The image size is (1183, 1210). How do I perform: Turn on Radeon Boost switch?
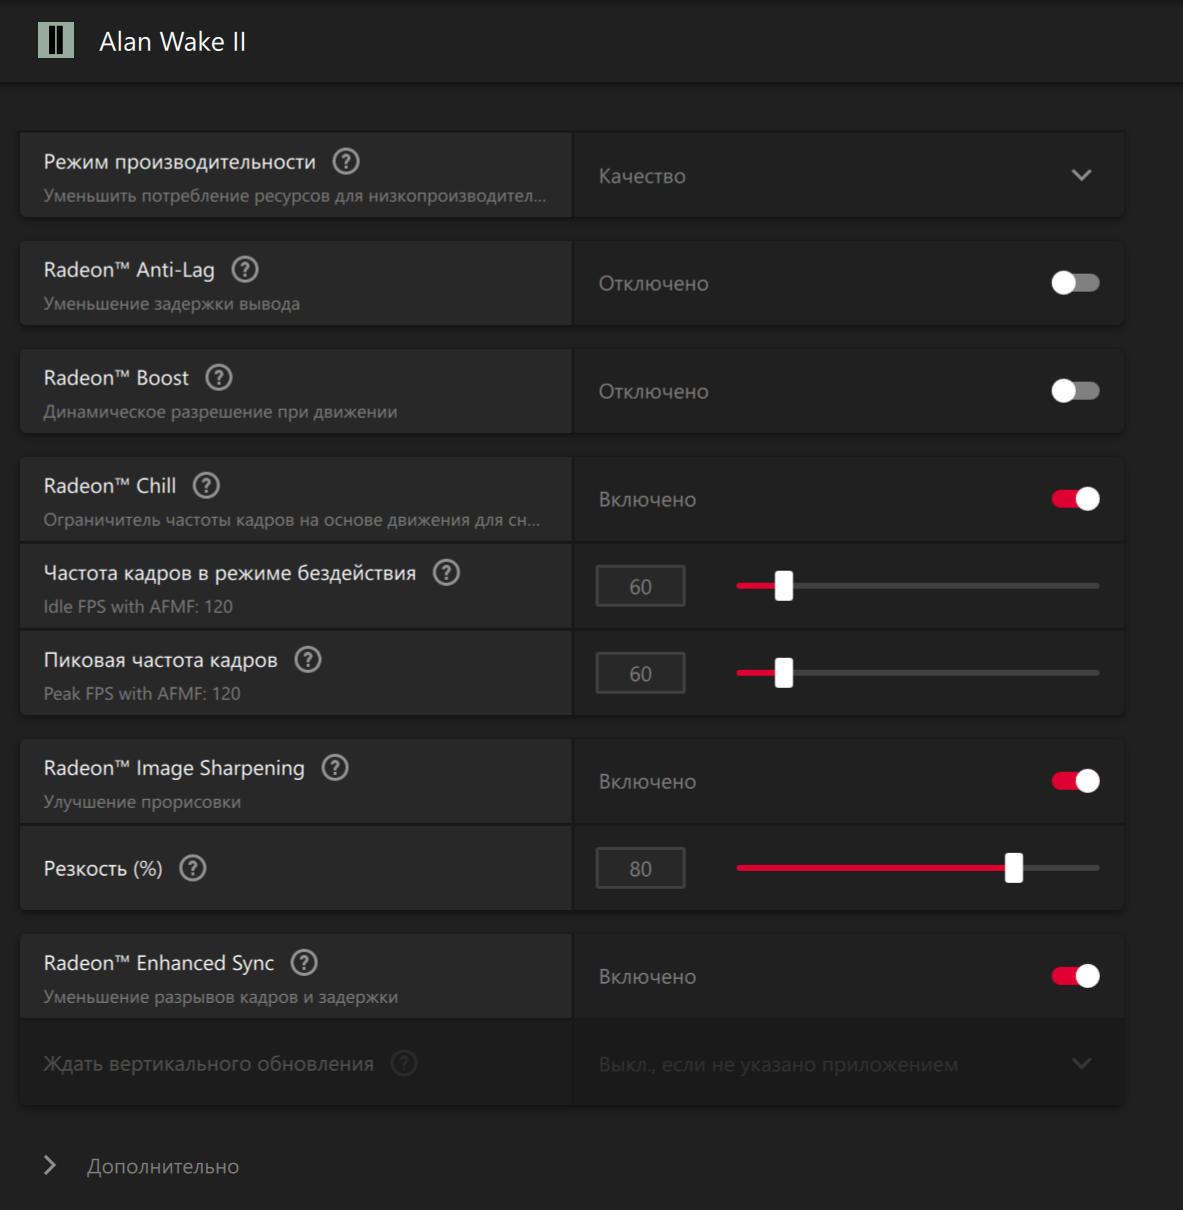1075,391
